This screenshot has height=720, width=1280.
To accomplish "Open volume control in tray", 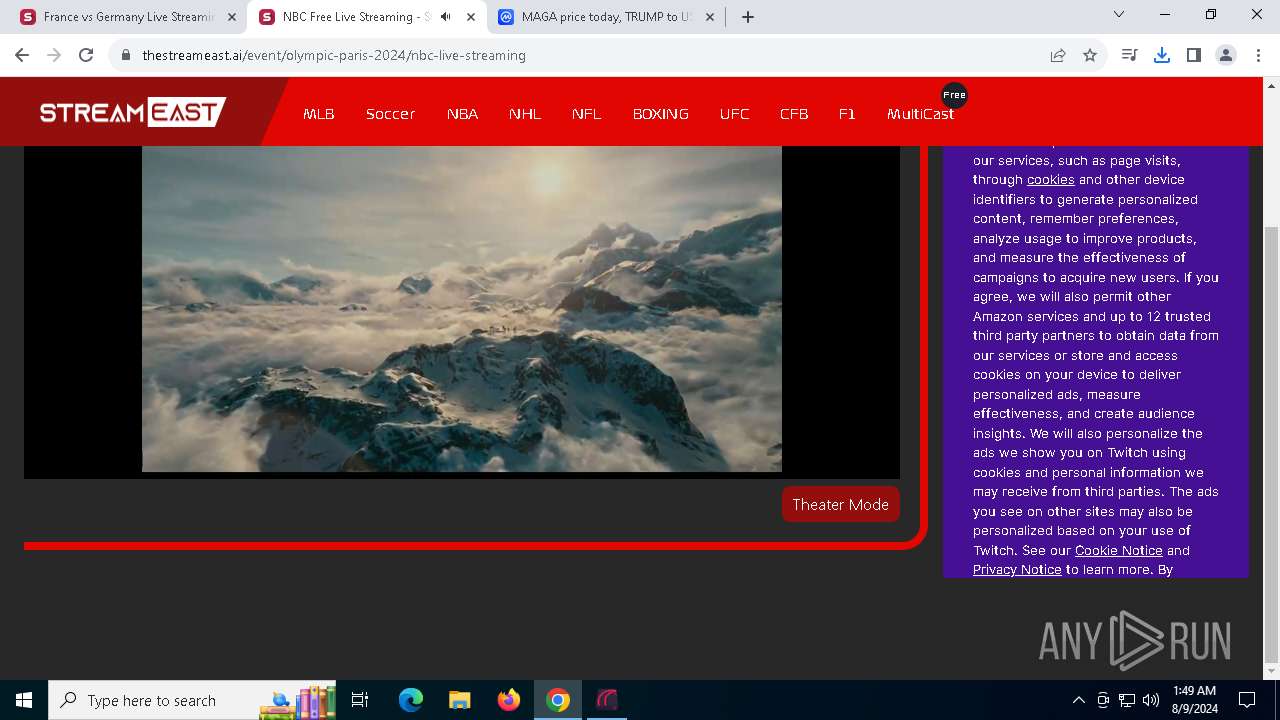I will pos(1151,700).
